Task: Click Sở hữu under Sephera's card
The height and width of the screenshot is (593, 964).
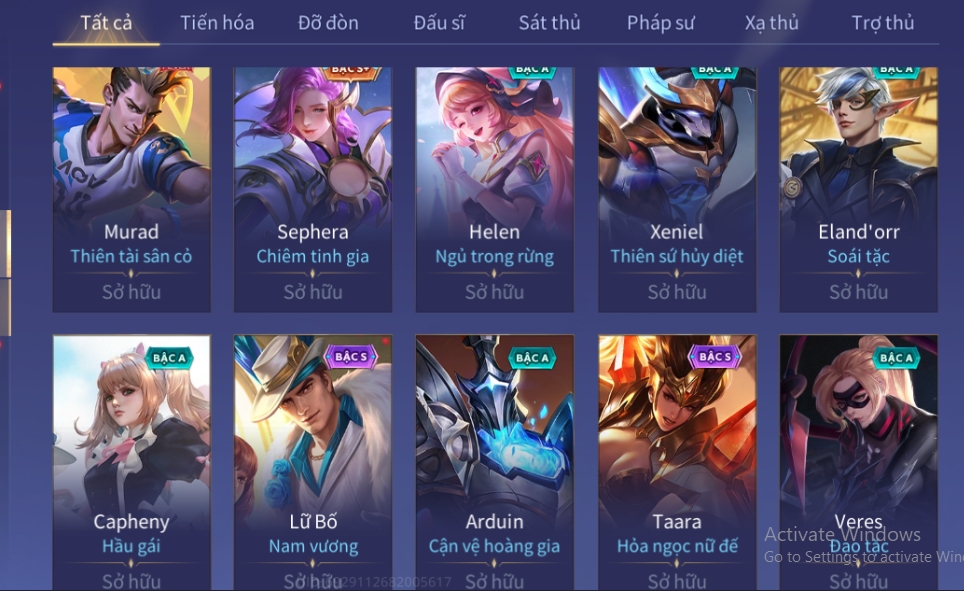Action: (313, 292)
